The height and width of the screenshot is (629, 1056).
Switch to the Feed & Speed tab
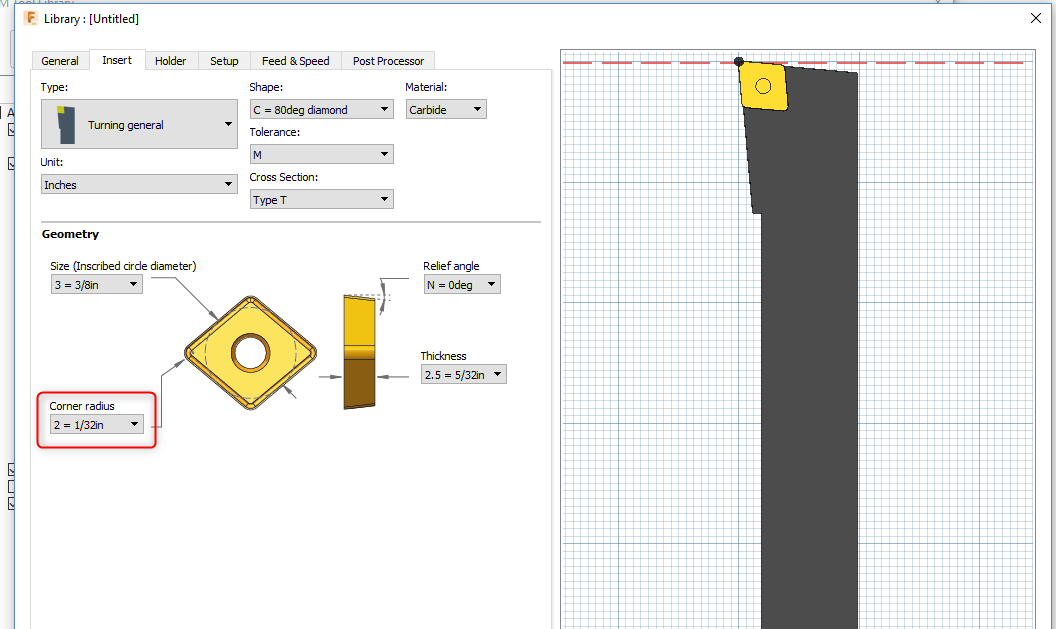295,60
